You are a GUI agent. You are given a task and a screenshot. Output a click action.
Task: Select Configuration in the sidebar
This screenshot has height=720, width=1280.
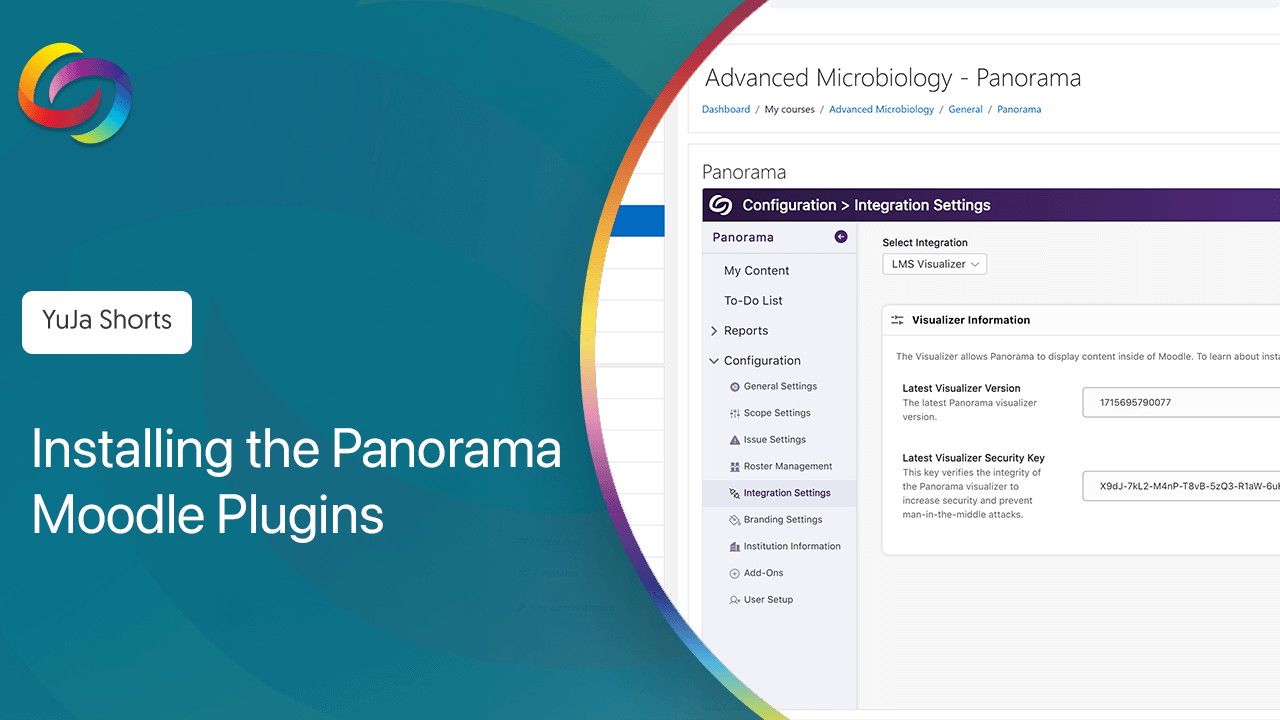[x=762, y=361]
